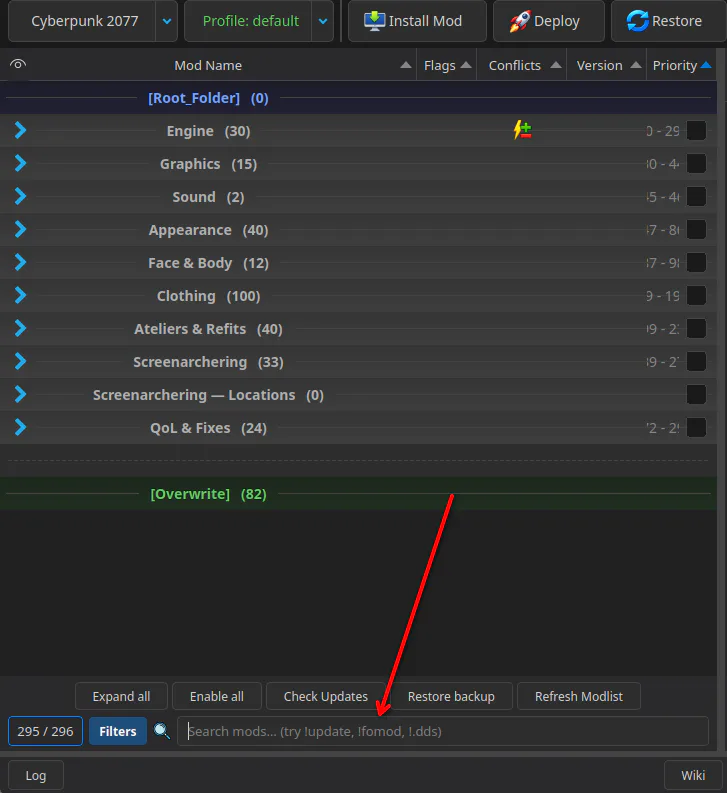Click the sort arrow next to Flags
727x793 pixels.
coord(466,65)
